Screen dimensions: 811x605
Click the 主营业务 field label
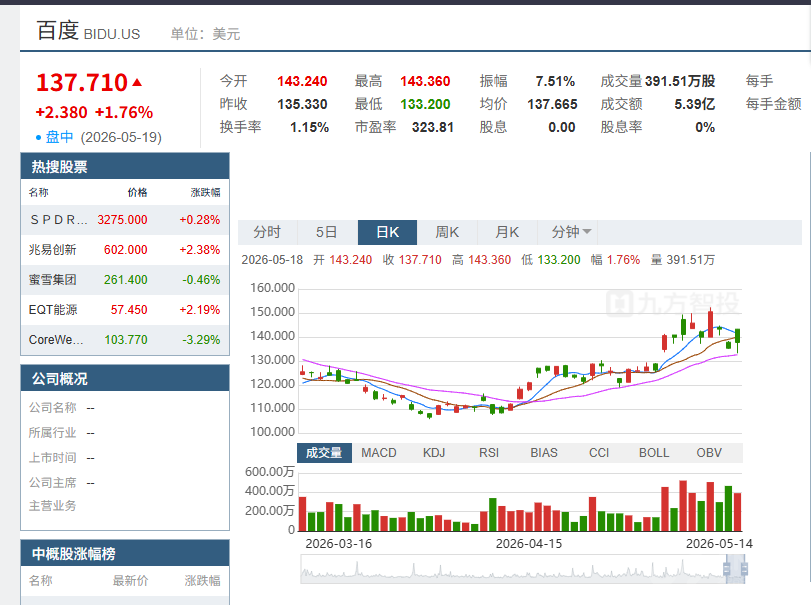tap(52, 506)
